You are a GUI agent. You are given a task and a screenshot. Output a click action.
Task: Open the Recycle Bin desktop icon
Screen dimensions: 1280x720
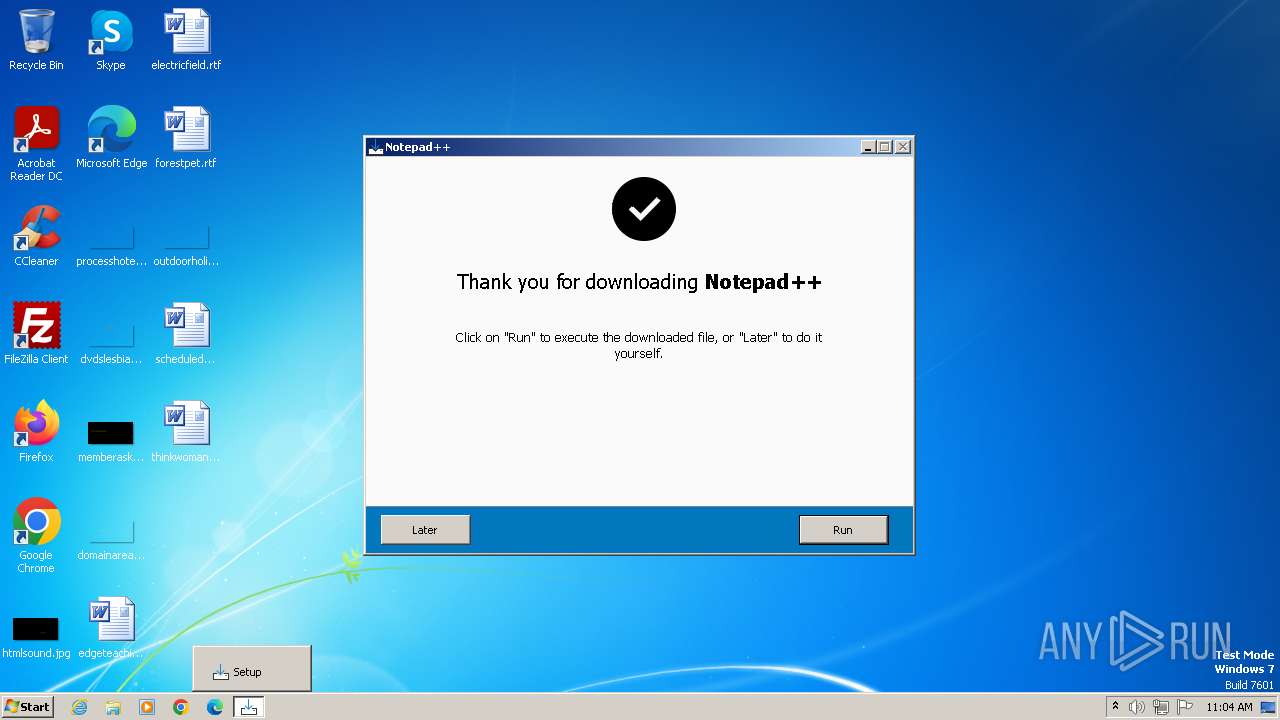pyautogui.click(x=36, y=40)
